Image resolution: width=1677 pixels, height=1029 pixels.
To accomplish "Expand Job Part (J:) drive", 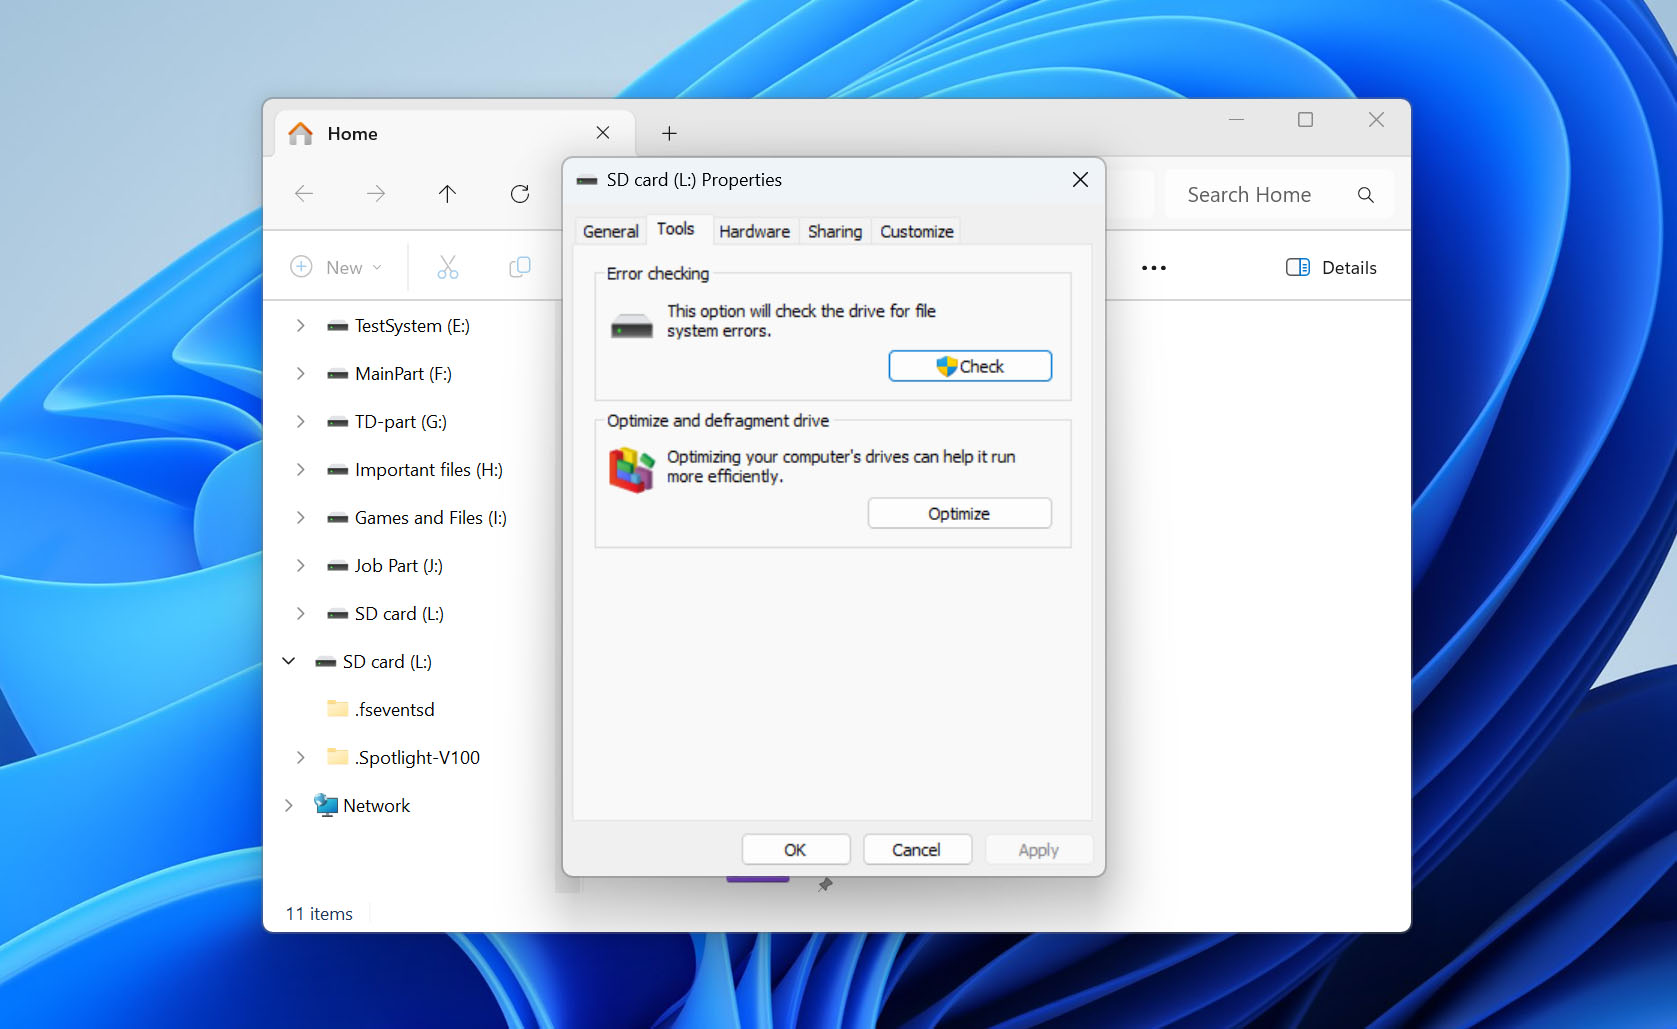I will tap(300, 566).
